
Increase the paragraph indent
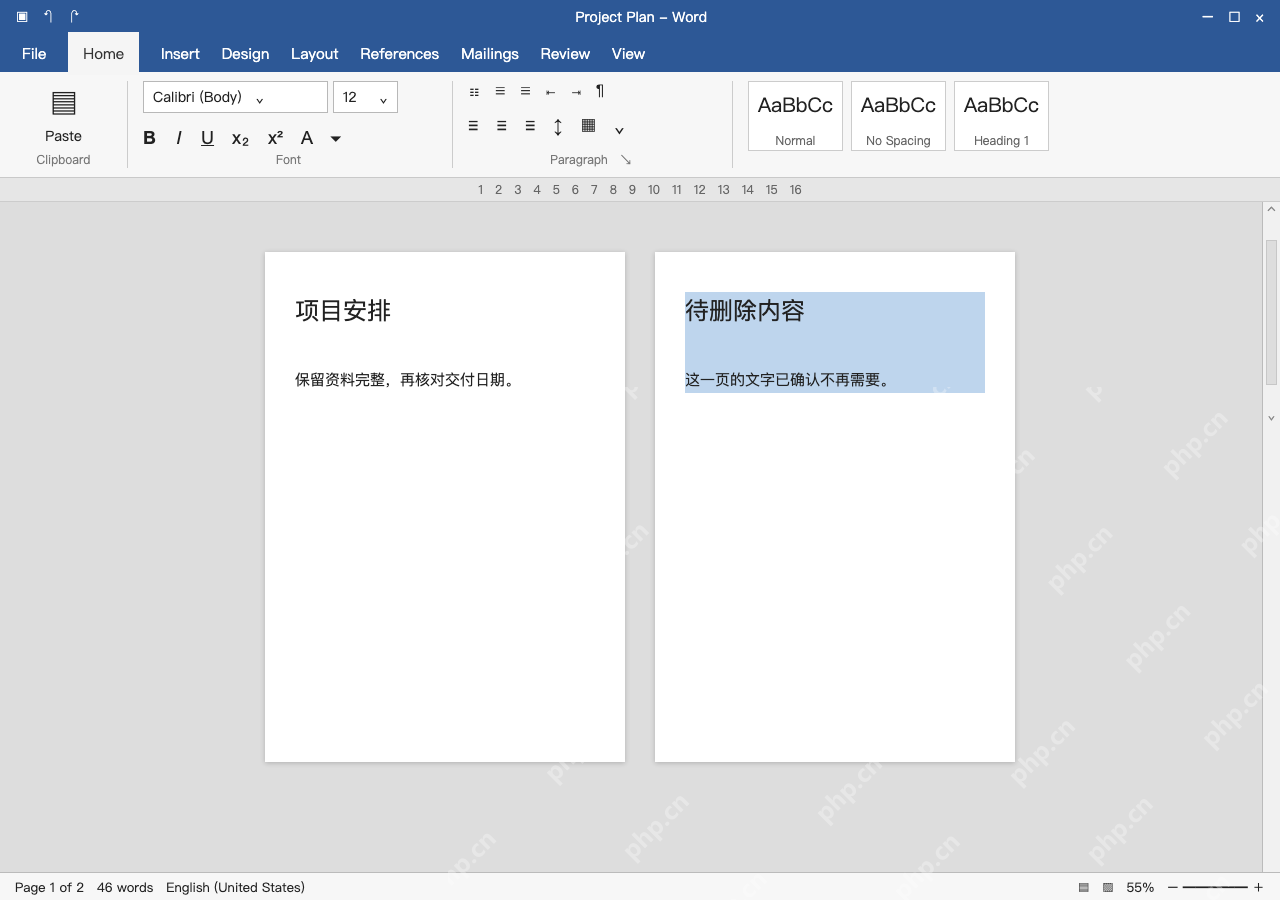576,92
